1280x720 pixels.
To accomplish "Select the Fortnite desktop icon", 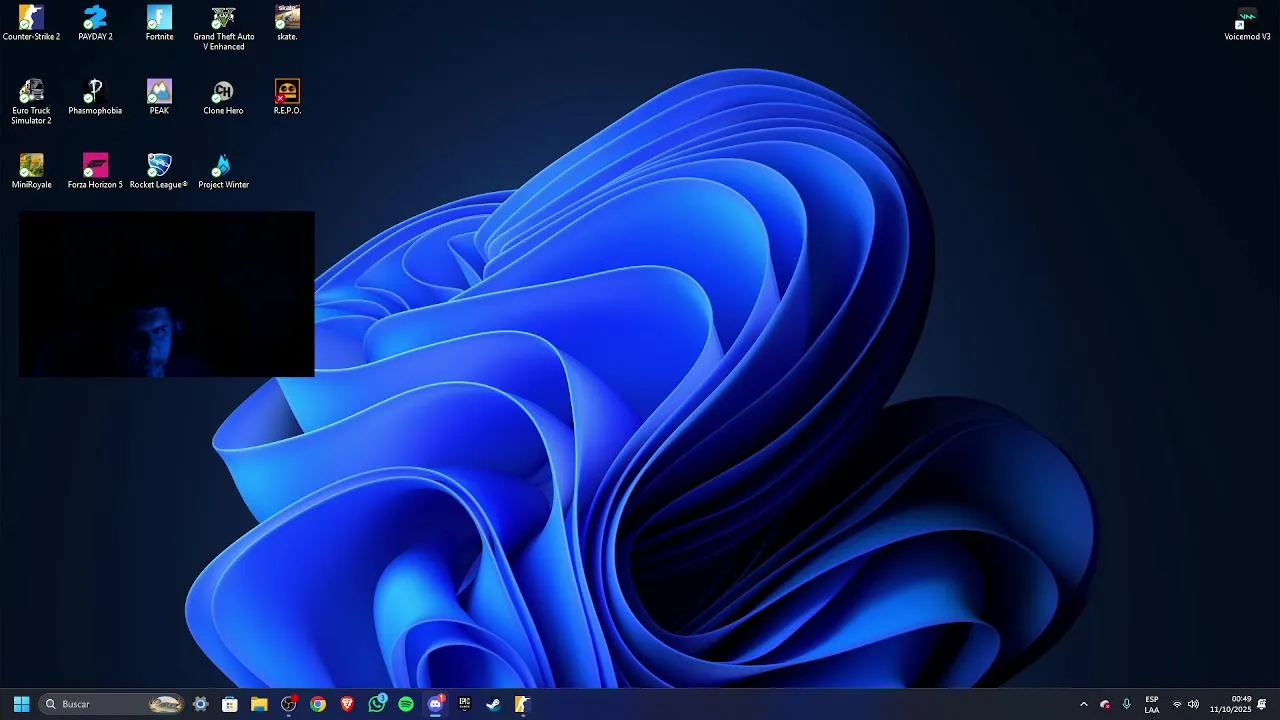I will pyautogui.click(x=159, y=23).
